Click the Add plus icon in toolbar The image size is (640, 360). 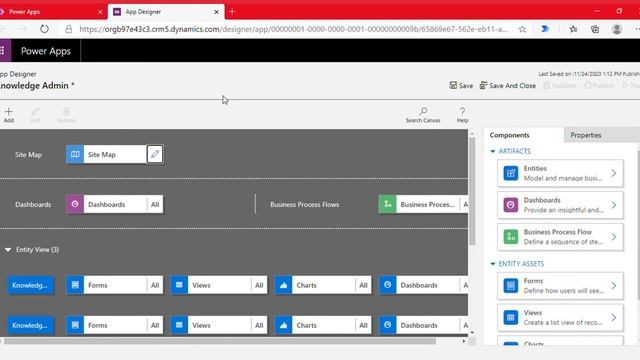pyautogui.click(x=9, y=111)
